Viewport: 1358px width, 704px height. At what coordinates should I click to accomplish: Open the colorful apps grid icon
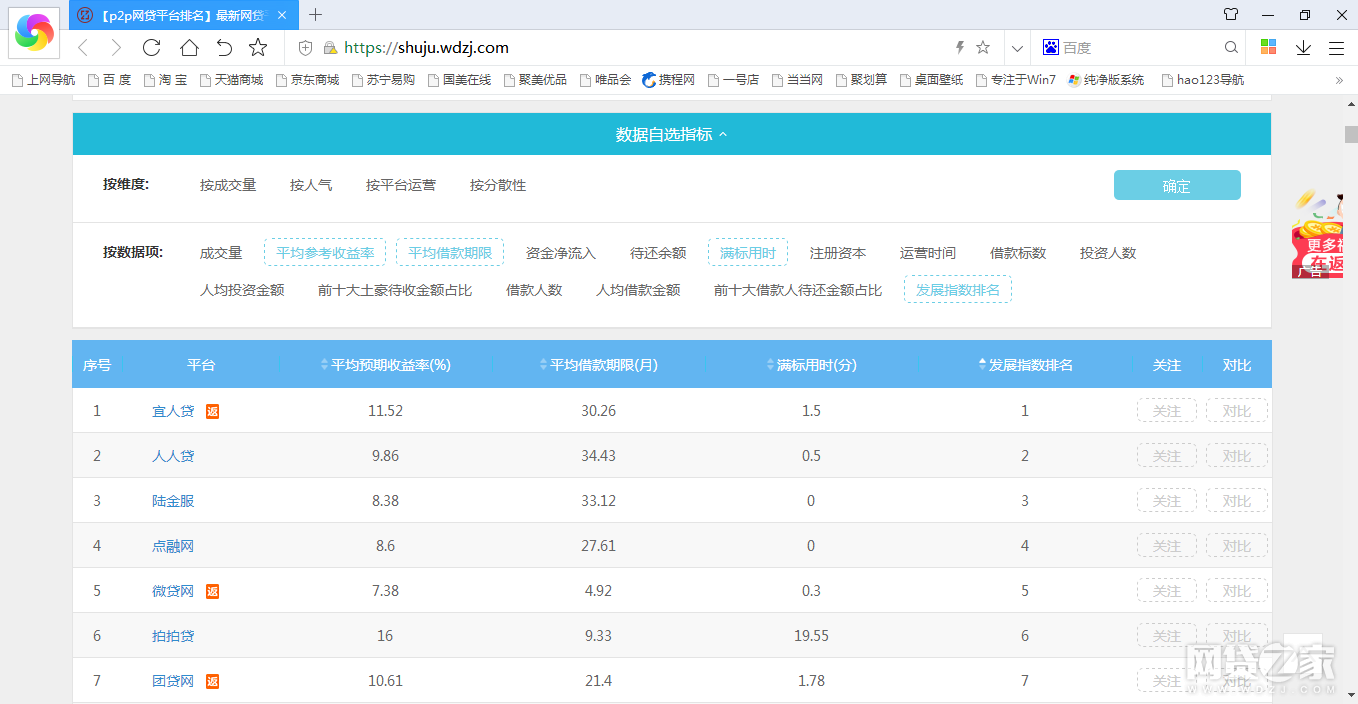(x=1269, y=48)
